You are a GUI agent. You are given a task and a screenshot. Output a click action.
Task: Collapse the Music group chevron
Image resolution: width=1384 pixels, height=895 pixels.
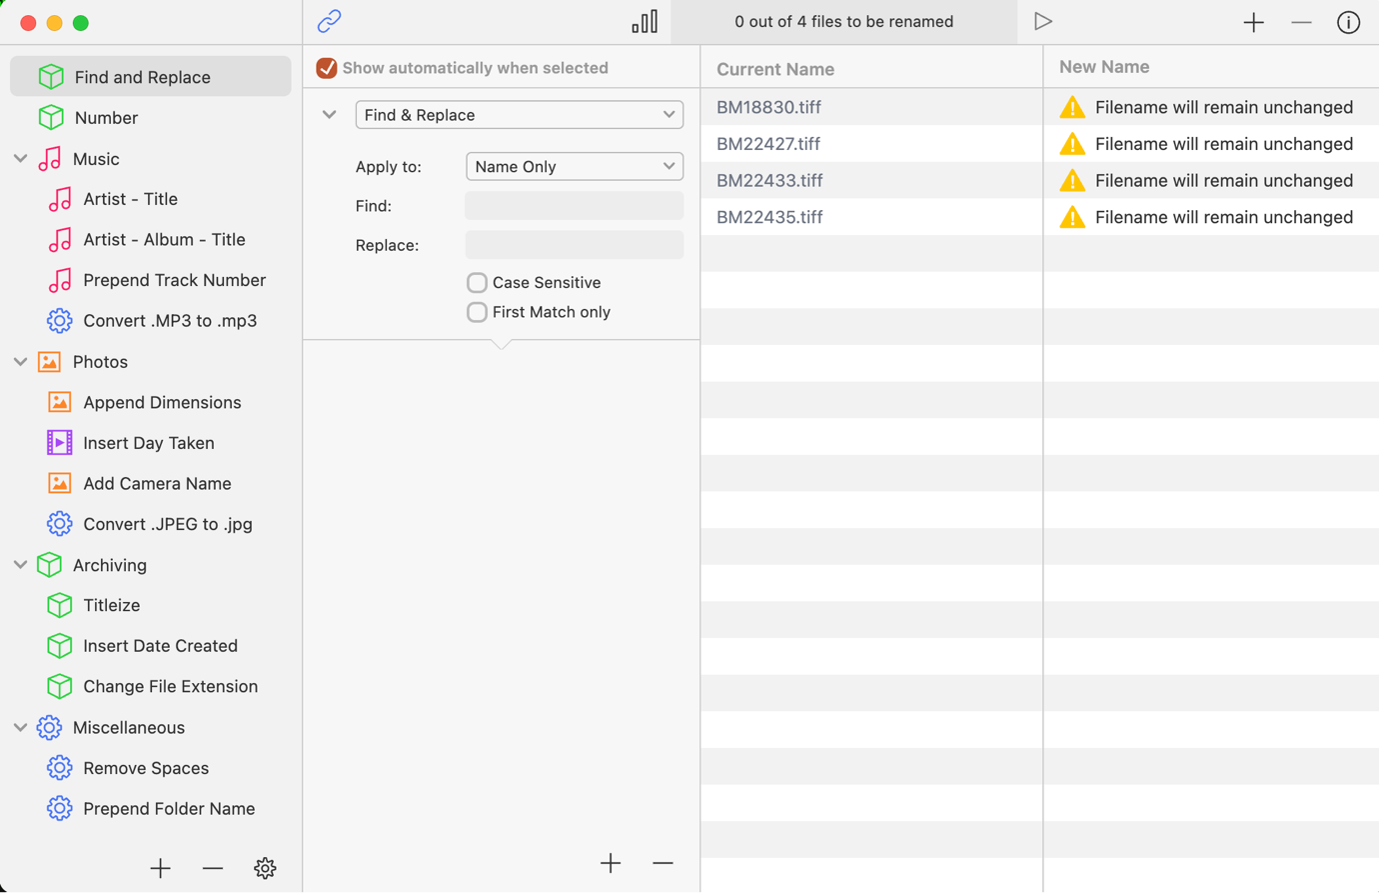tap(20, 159)
